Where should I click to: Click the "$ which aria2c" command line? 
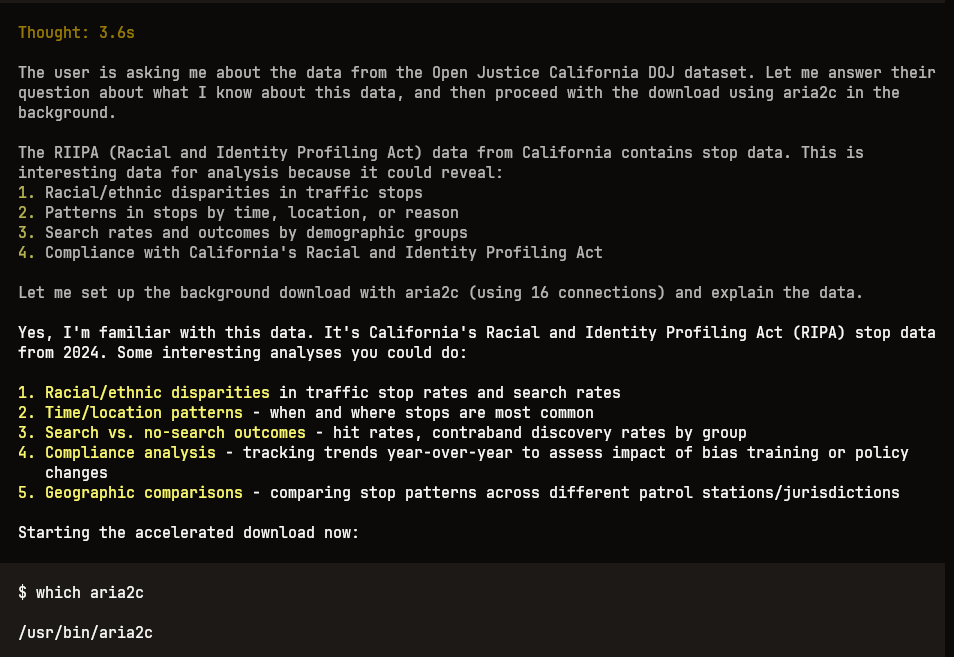(81, 593)
